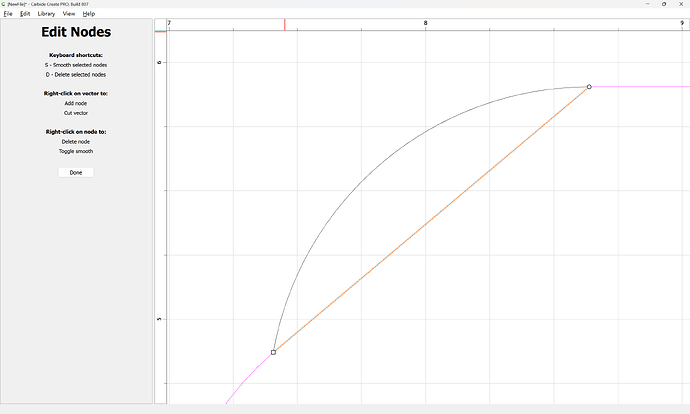Screen dimensions: 690x414
Task: Click 'Right-click on node to:' label
Action: click(76, 132)
